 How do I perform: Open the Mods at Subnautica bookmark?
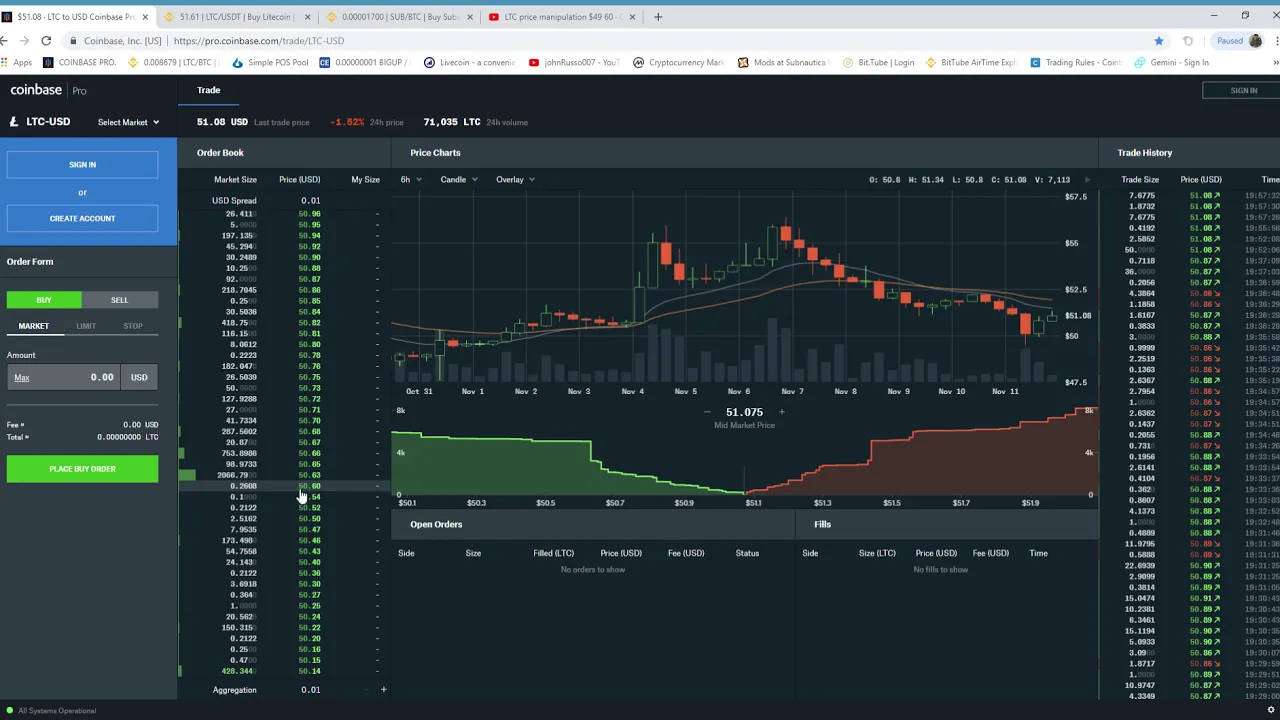tap(783, 62)
